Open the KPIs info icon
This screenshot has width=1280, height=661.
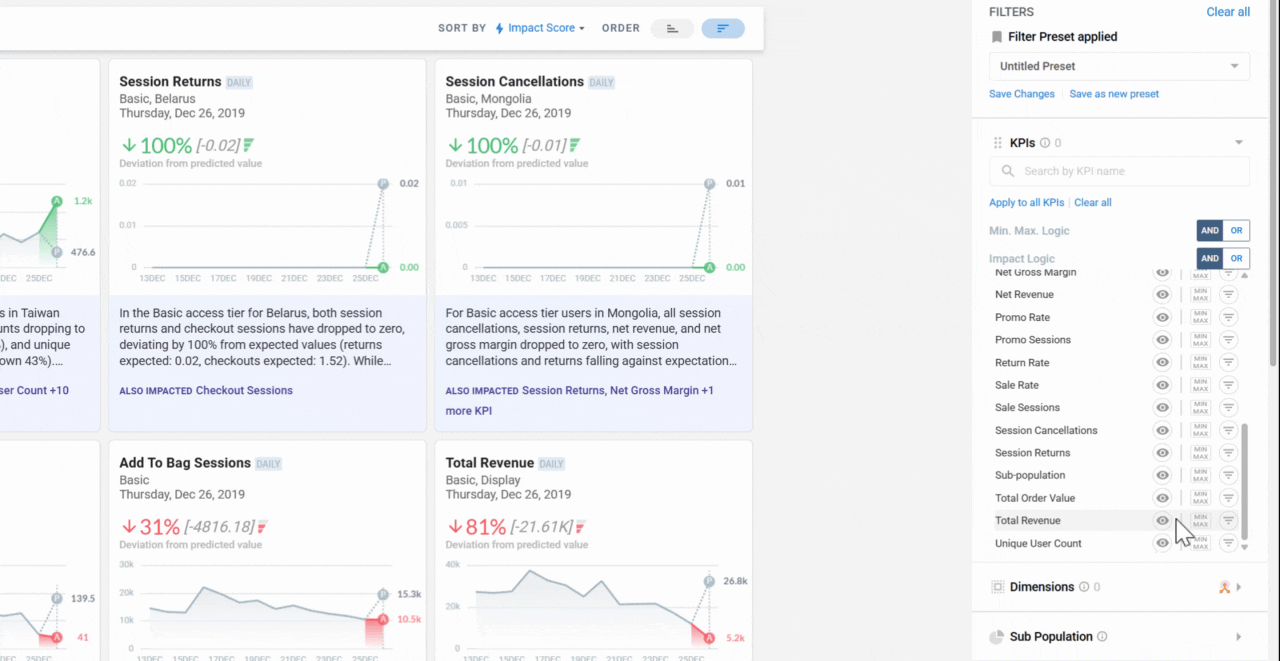pos(1045,143)
